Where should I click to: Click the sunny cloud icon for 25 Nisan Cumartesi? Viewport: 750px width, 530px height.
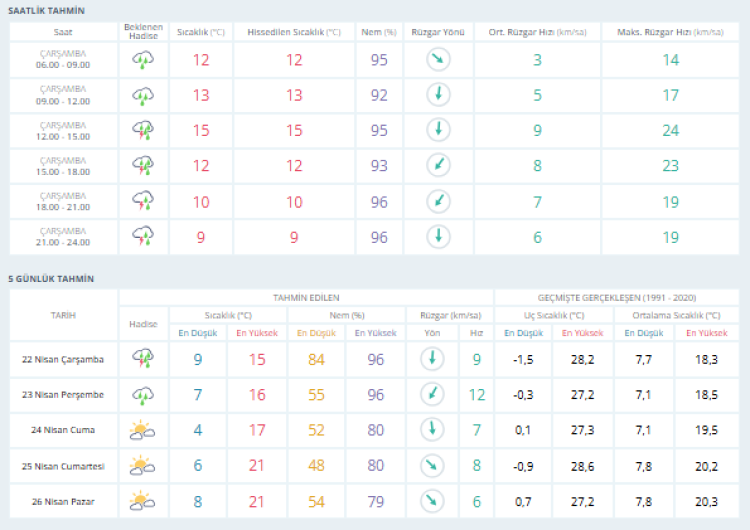[143, 465]
